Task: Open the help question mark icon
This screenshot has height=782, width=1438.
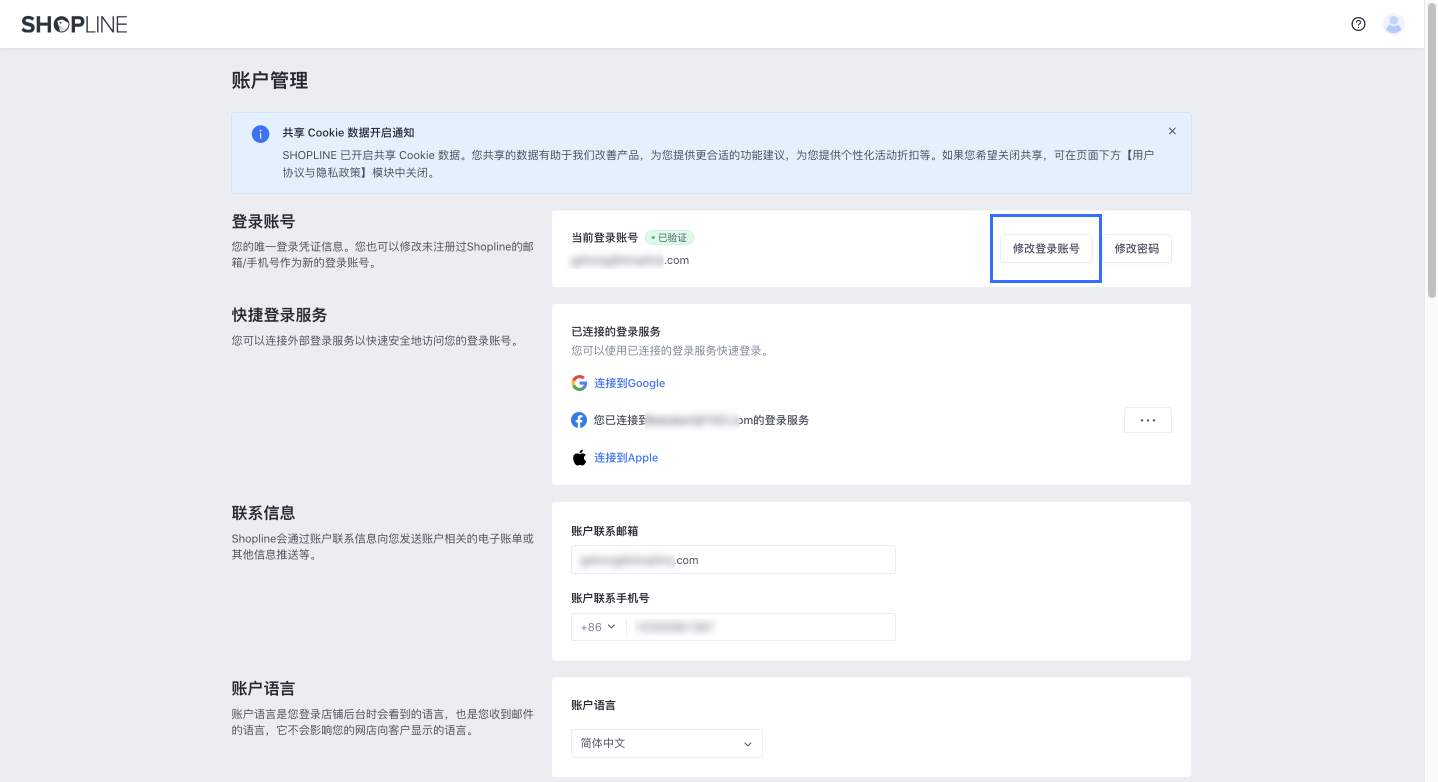Action: pyautogui.click(x=1358, y=24)
